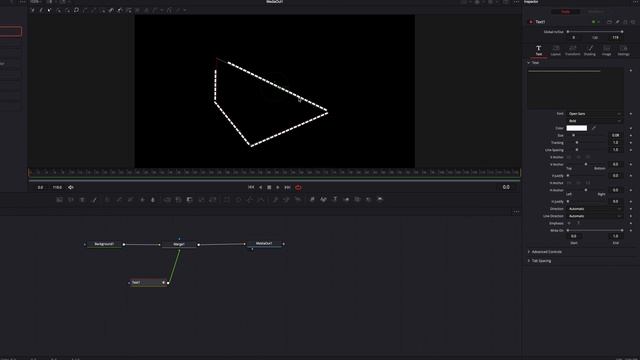The image size is (640, 360).
Task: Select the MediaOut1 node
Action: [x=264, y=244]
